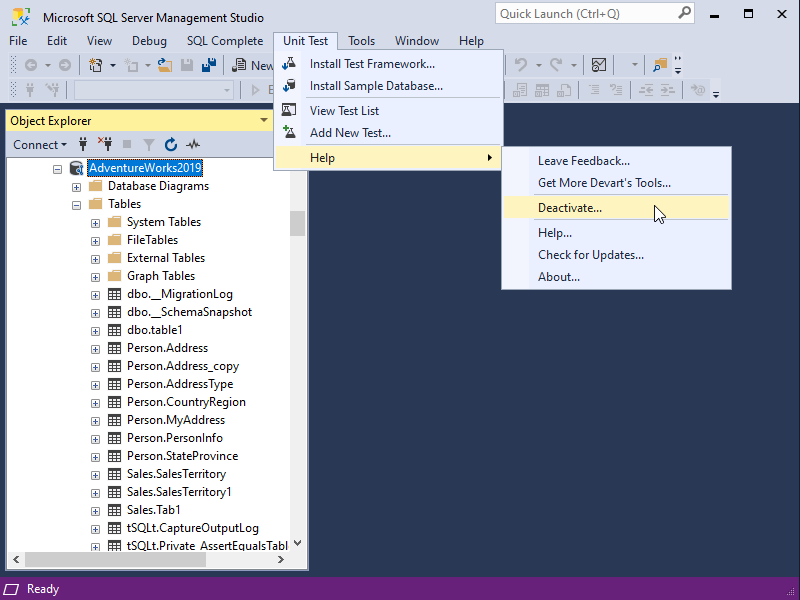800x600 pixels.
Task: Expand the tSQLt.CaptureOutputLog table node
Action: pyautogui.click(x=95, y=529)
